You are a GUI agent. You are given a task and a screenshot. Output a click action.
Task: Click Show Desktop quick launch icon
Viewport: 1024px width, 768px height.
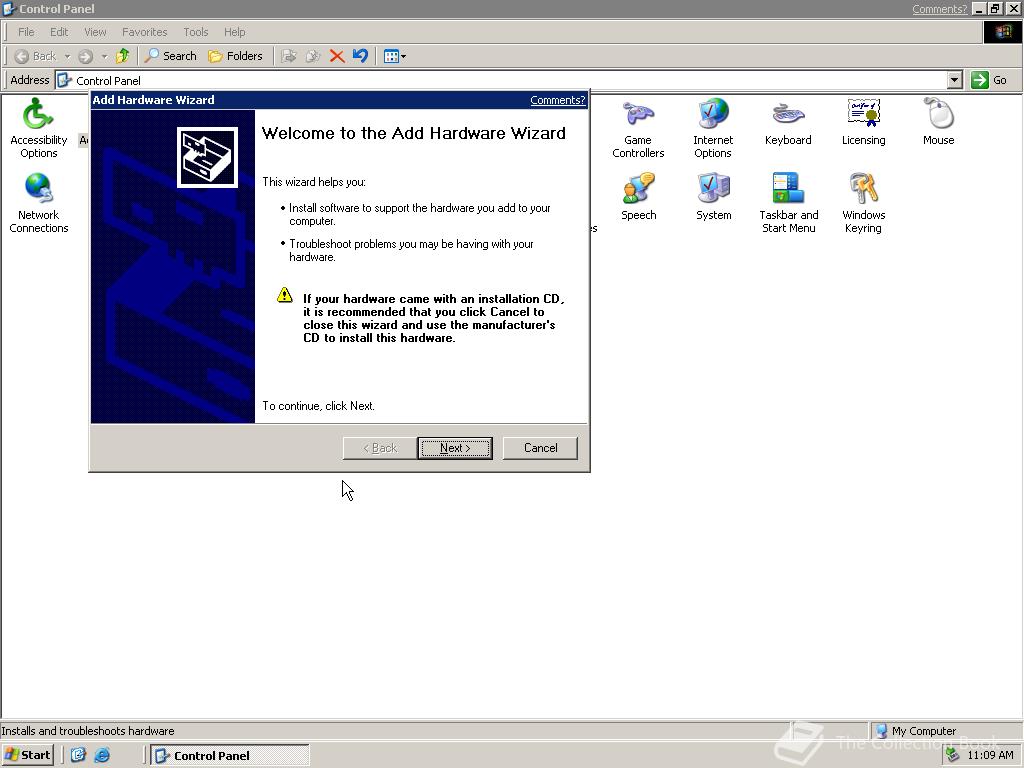pos(78,755)
